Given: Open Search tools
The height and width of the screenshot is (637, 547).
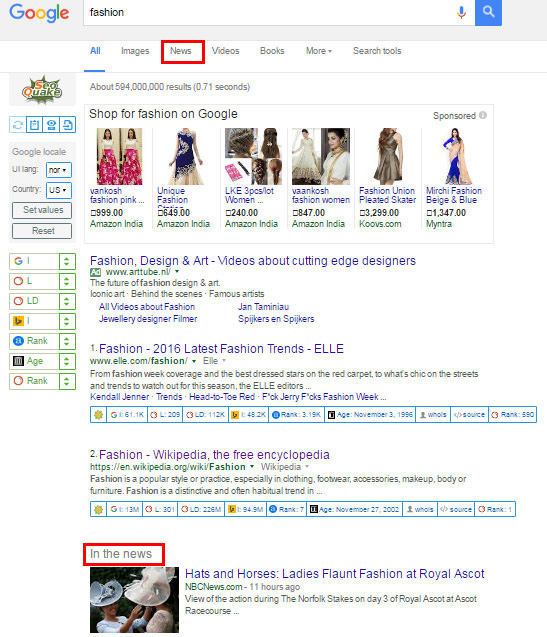Looking at the screenshot, I should coord(377,51).
